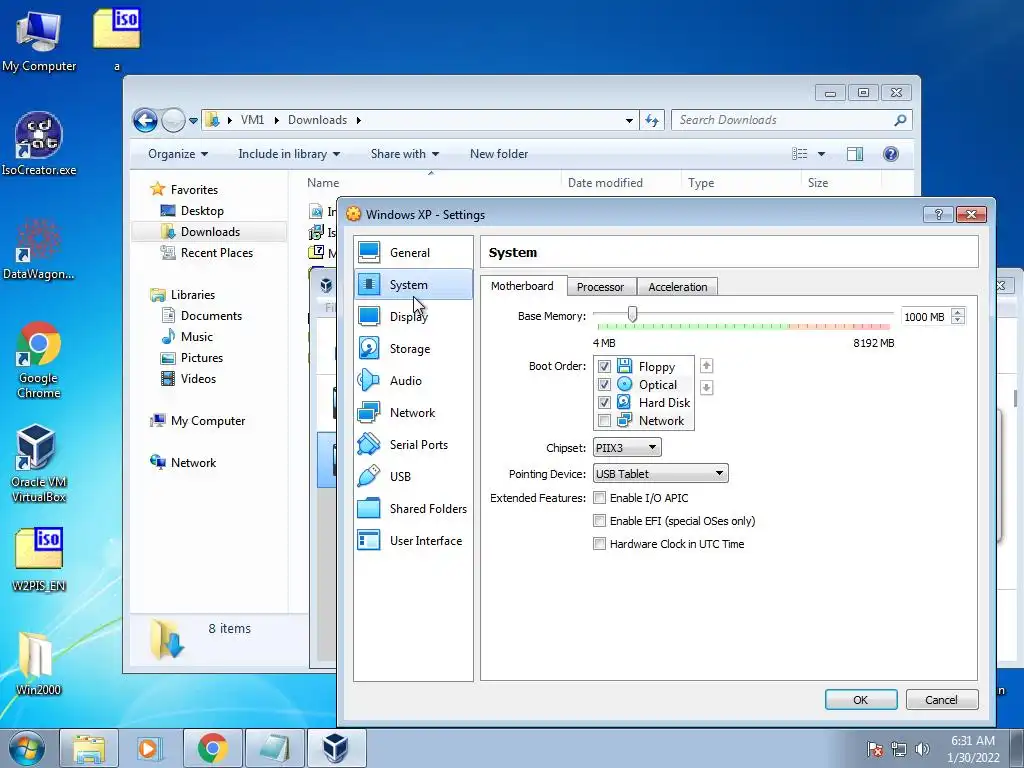1024x768 pixels.
Task: Switch to the Acceleration tab
Action: [677, 287]
